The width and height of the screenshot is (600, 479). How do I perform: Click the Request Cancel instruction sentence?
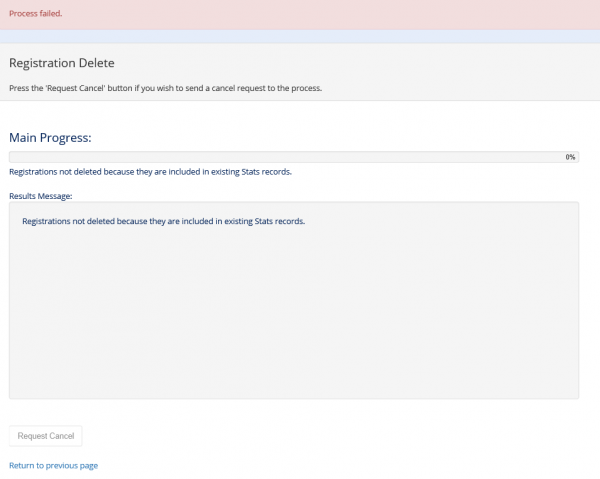coord(165,88)
